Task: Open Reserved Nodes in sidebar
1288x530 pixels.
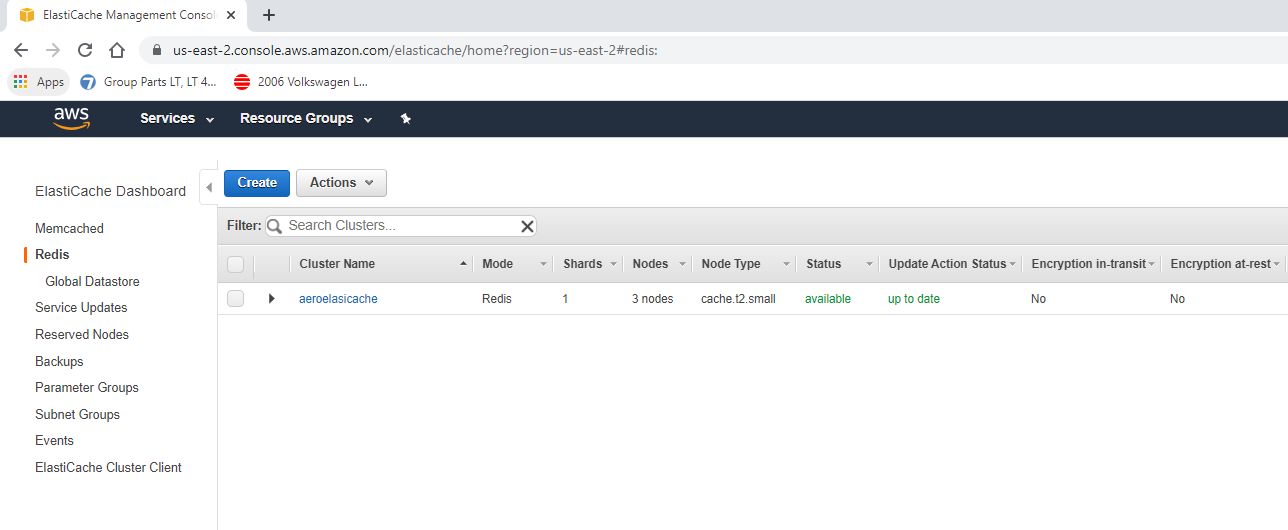Action: coord(82,334)
